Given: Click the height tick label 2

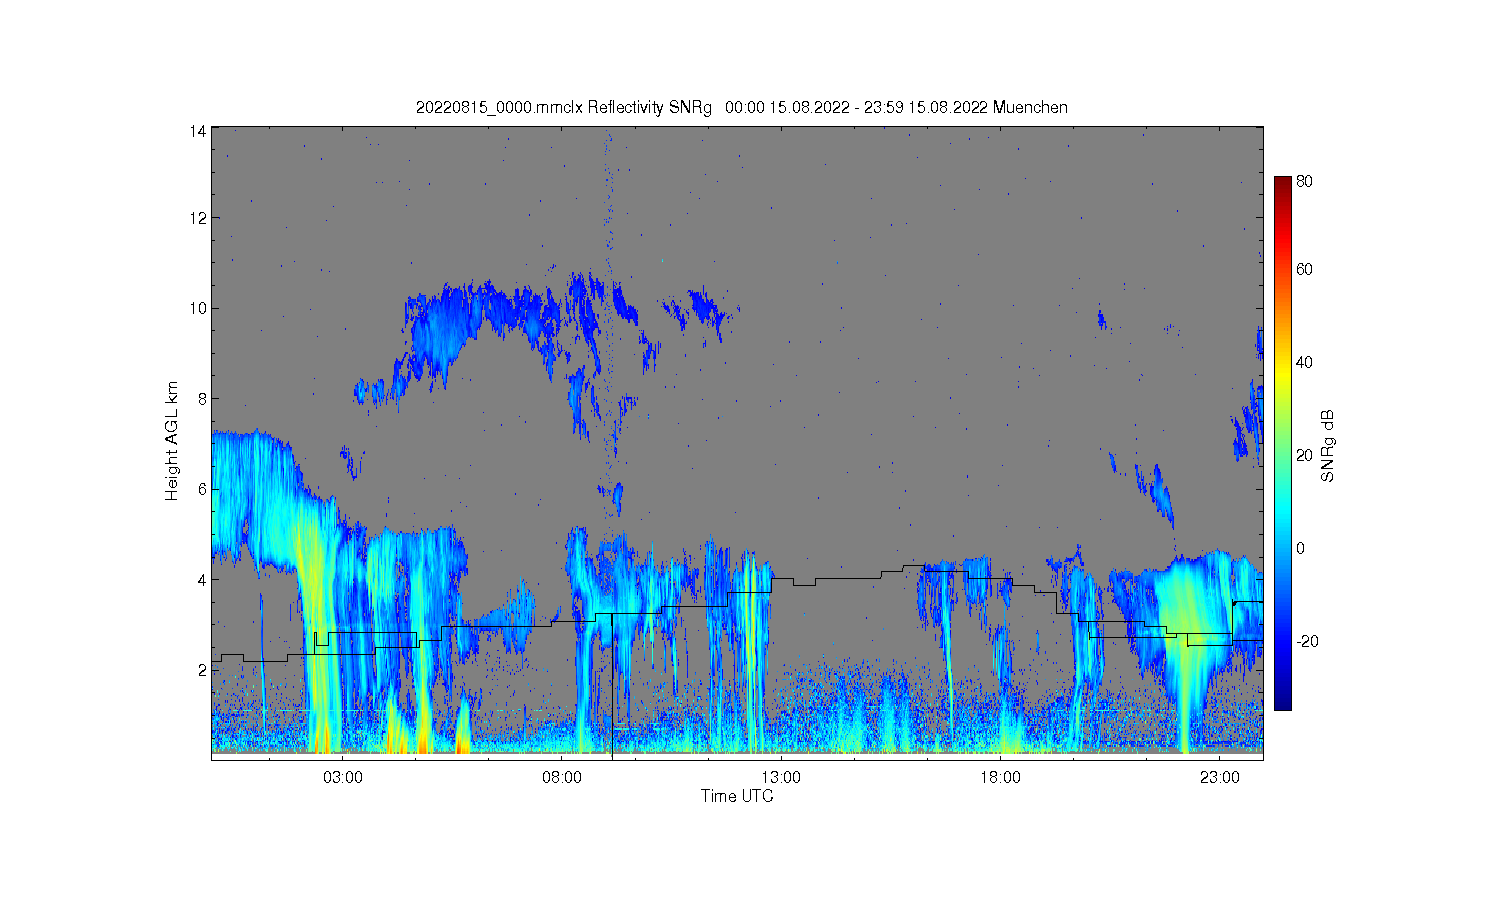Looking at the screenshot, I should [x=202, y=669].
